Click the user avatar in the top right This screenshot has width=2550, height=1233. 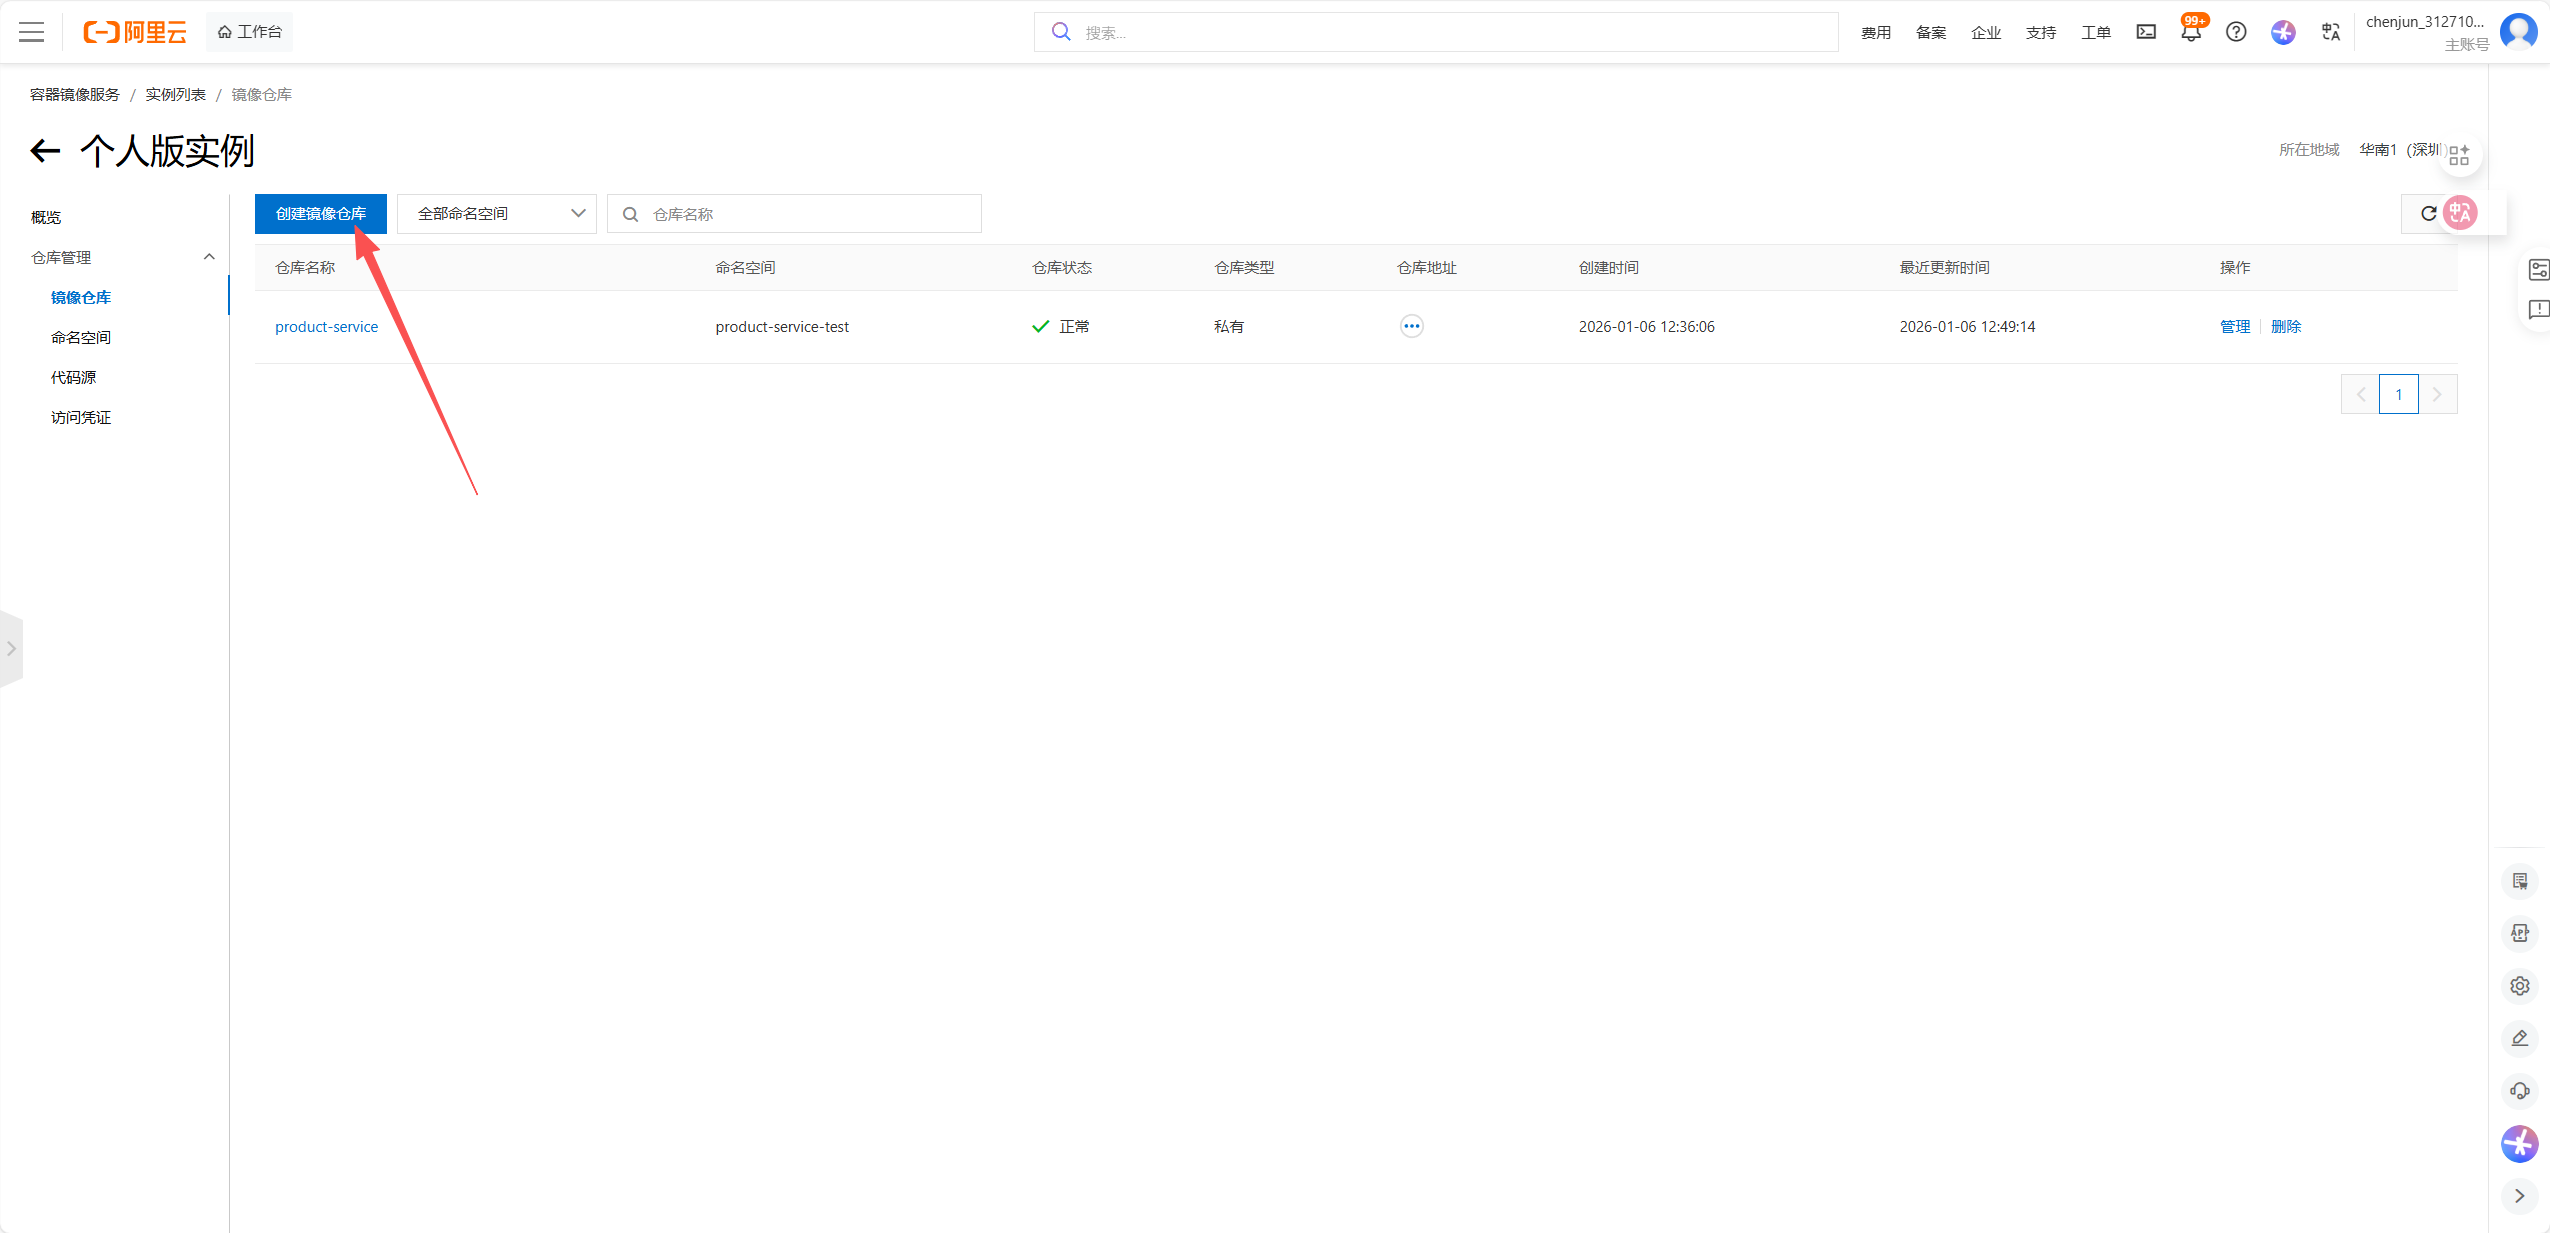click(x=2518, y=32)
